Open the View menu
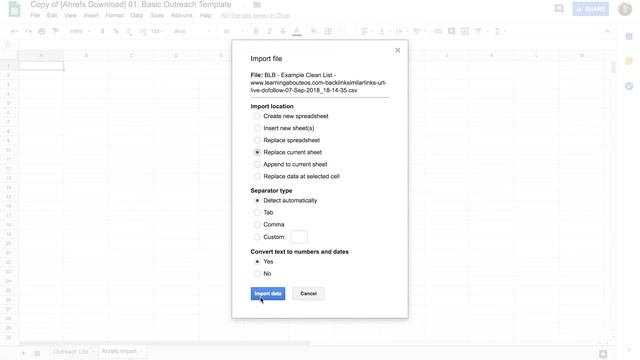 pyautogui.click(x=70, y=16)
